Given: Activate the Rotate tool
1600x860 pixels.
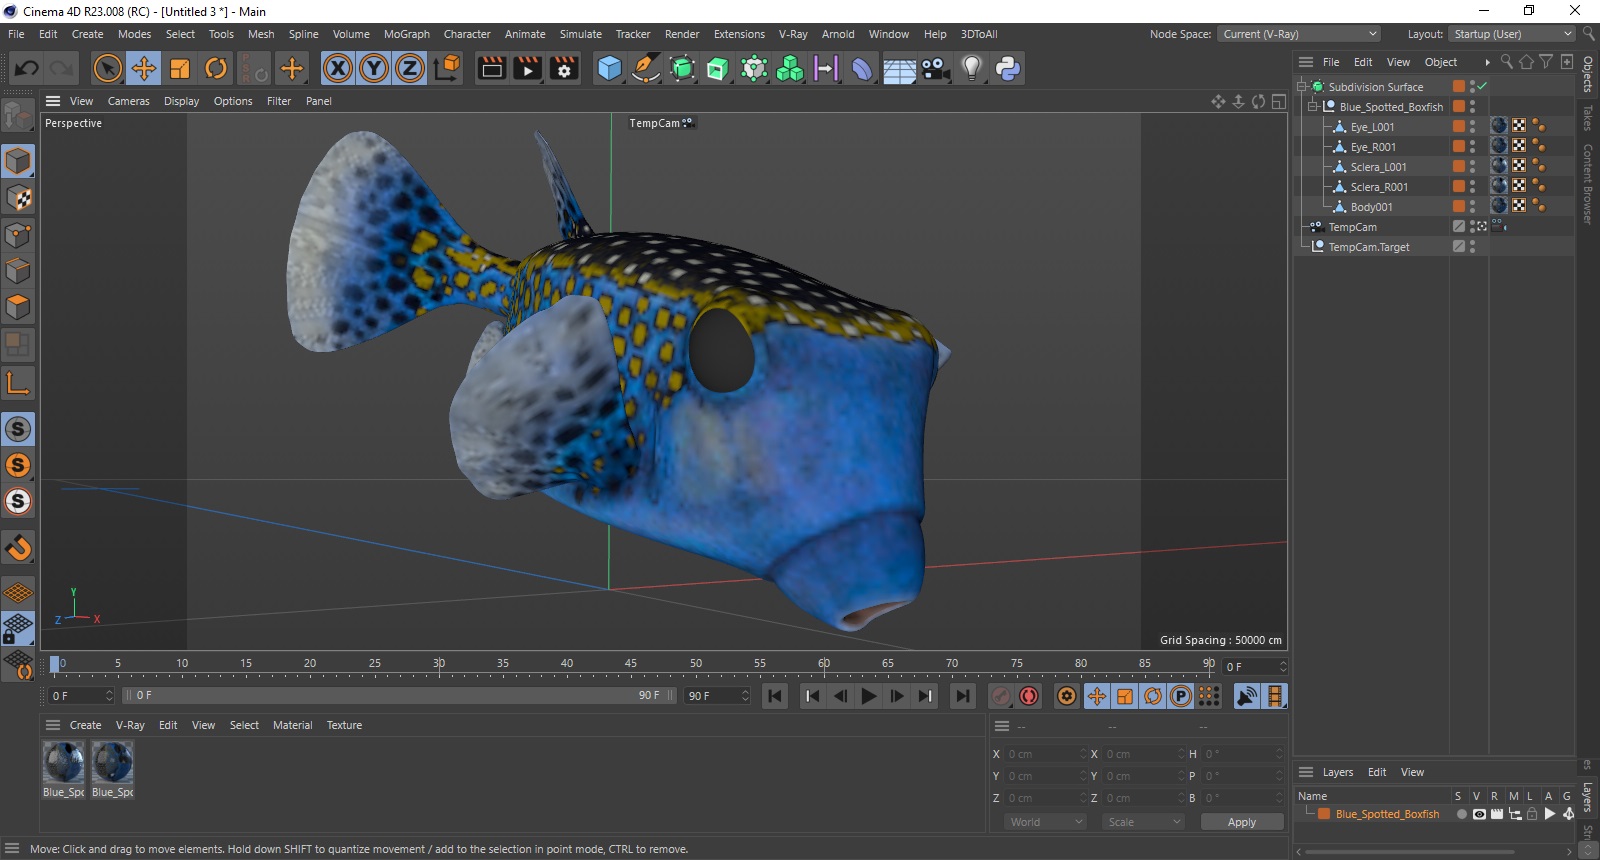Looking at the screenshot, I should point(216,68).
